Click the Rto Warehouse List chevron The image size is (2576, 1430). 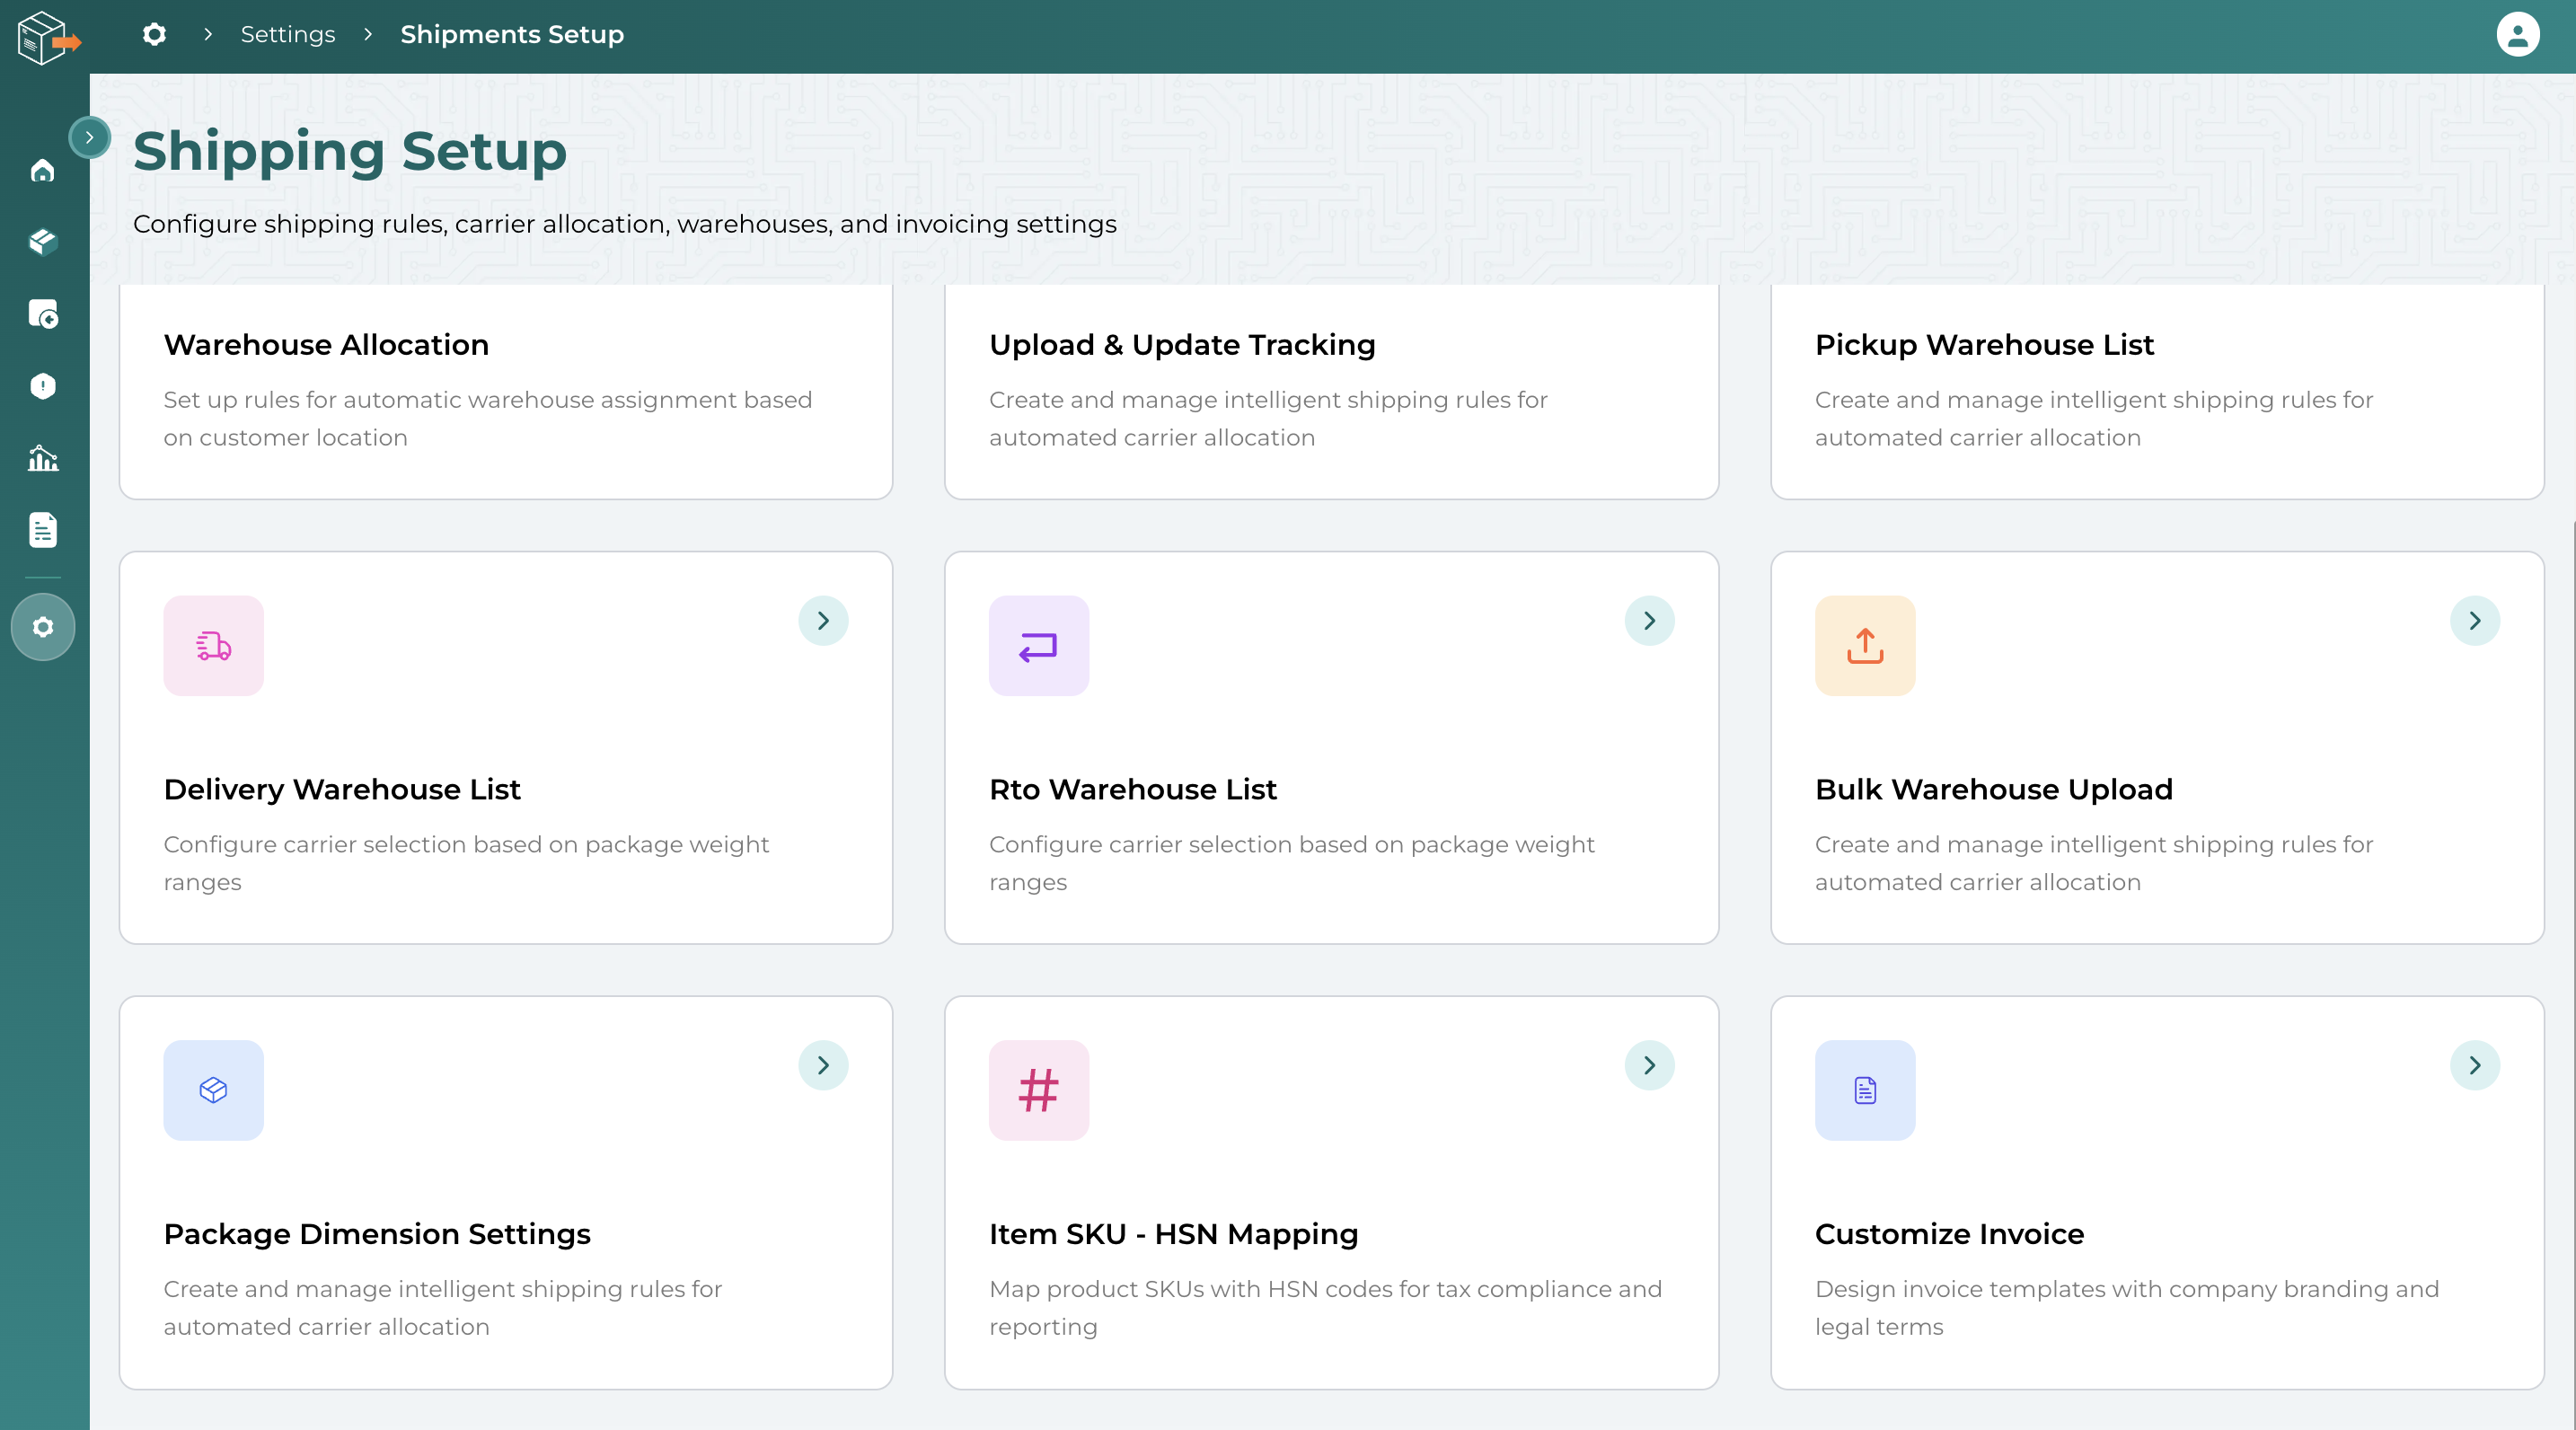(1648, 621)
